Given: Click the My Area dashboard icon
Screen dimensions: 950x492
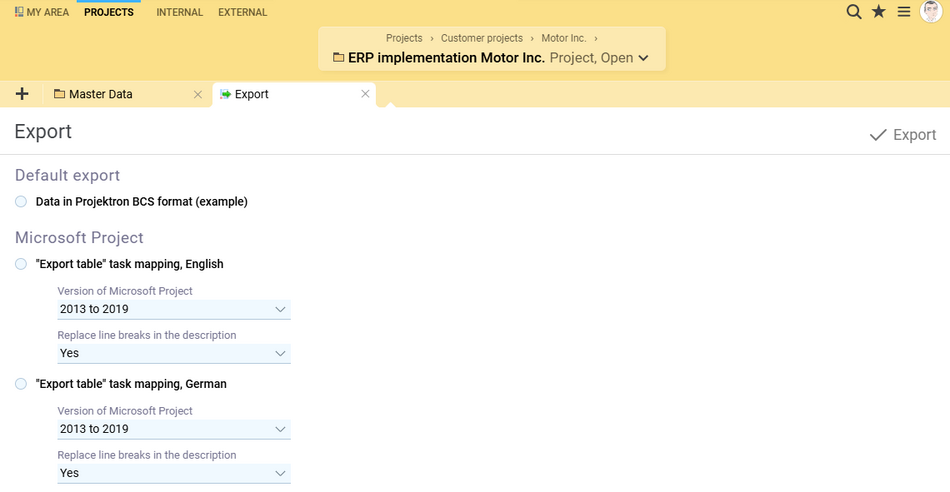Looking at the screenshot, I should coord(19,12).
